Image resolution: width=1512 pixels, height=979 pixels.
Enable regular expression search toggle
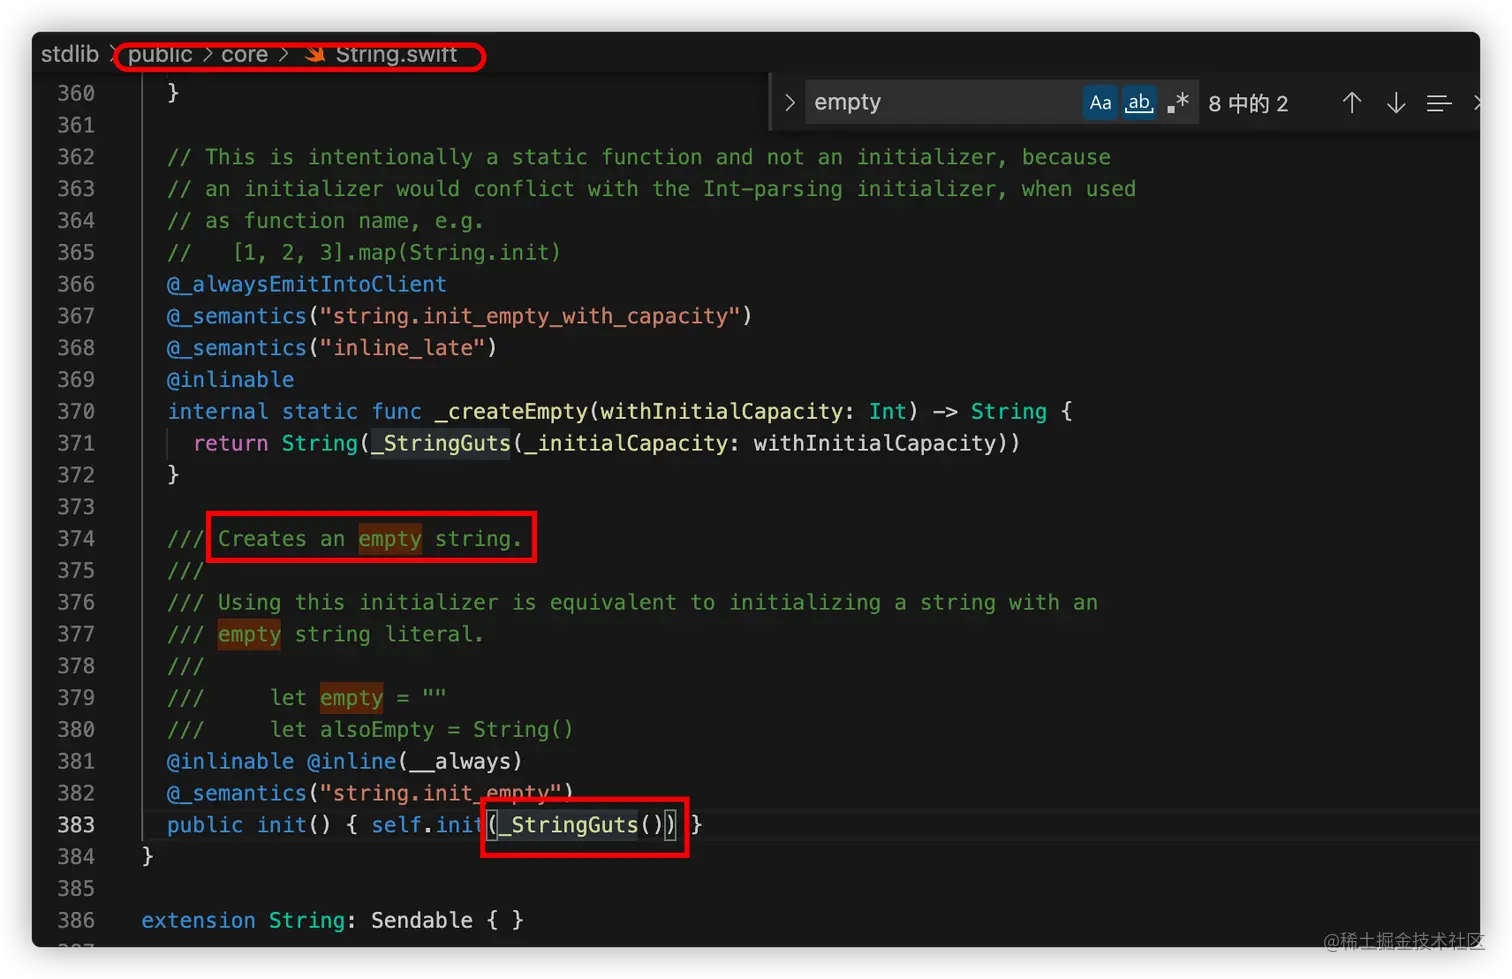tap(1178, 103)
